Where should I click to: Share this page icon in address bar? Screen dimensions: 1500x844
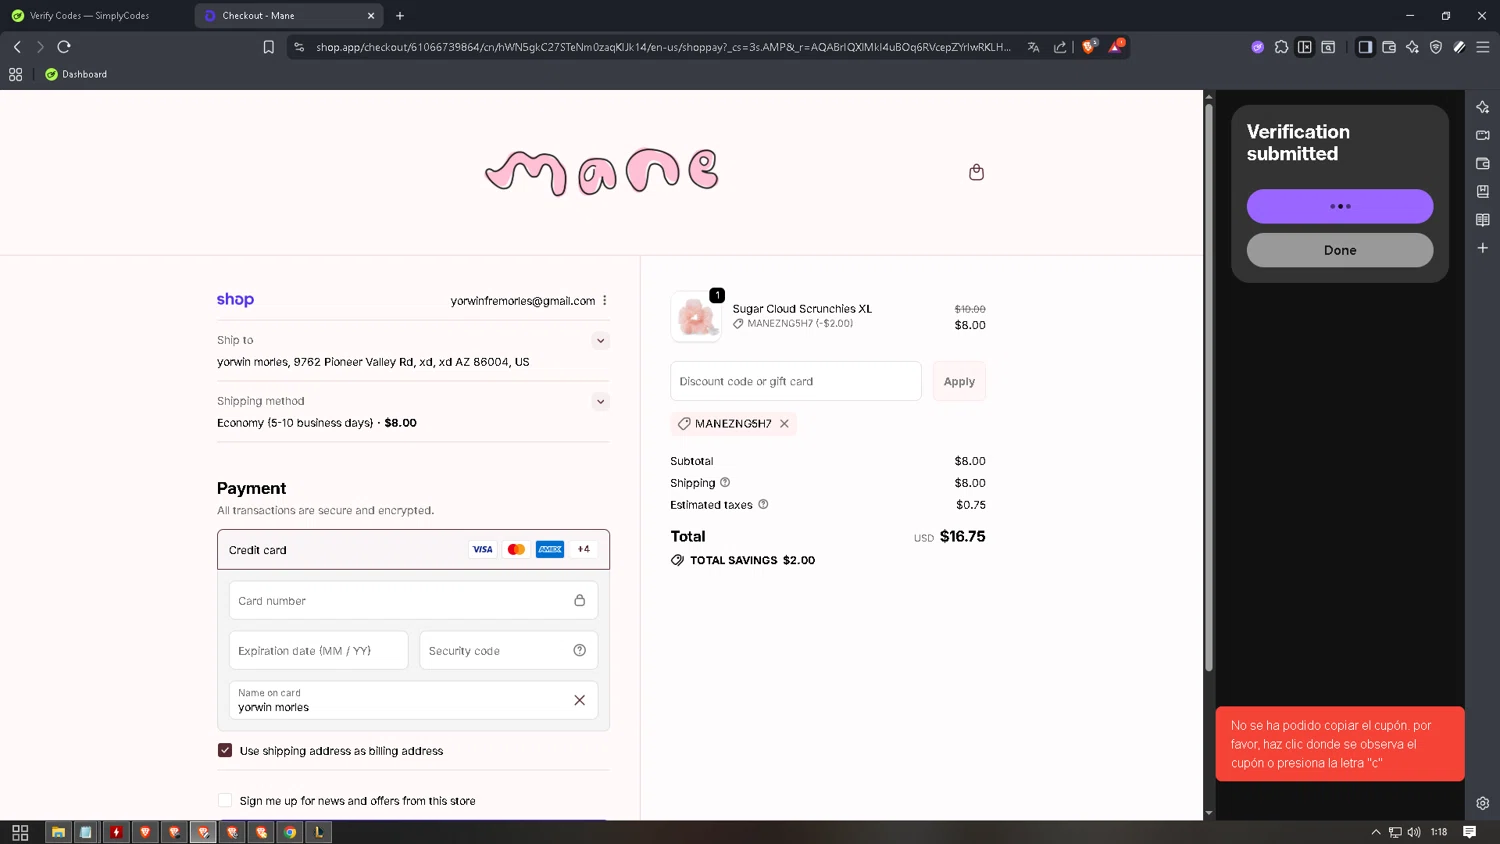click(x=1060, y=47)
